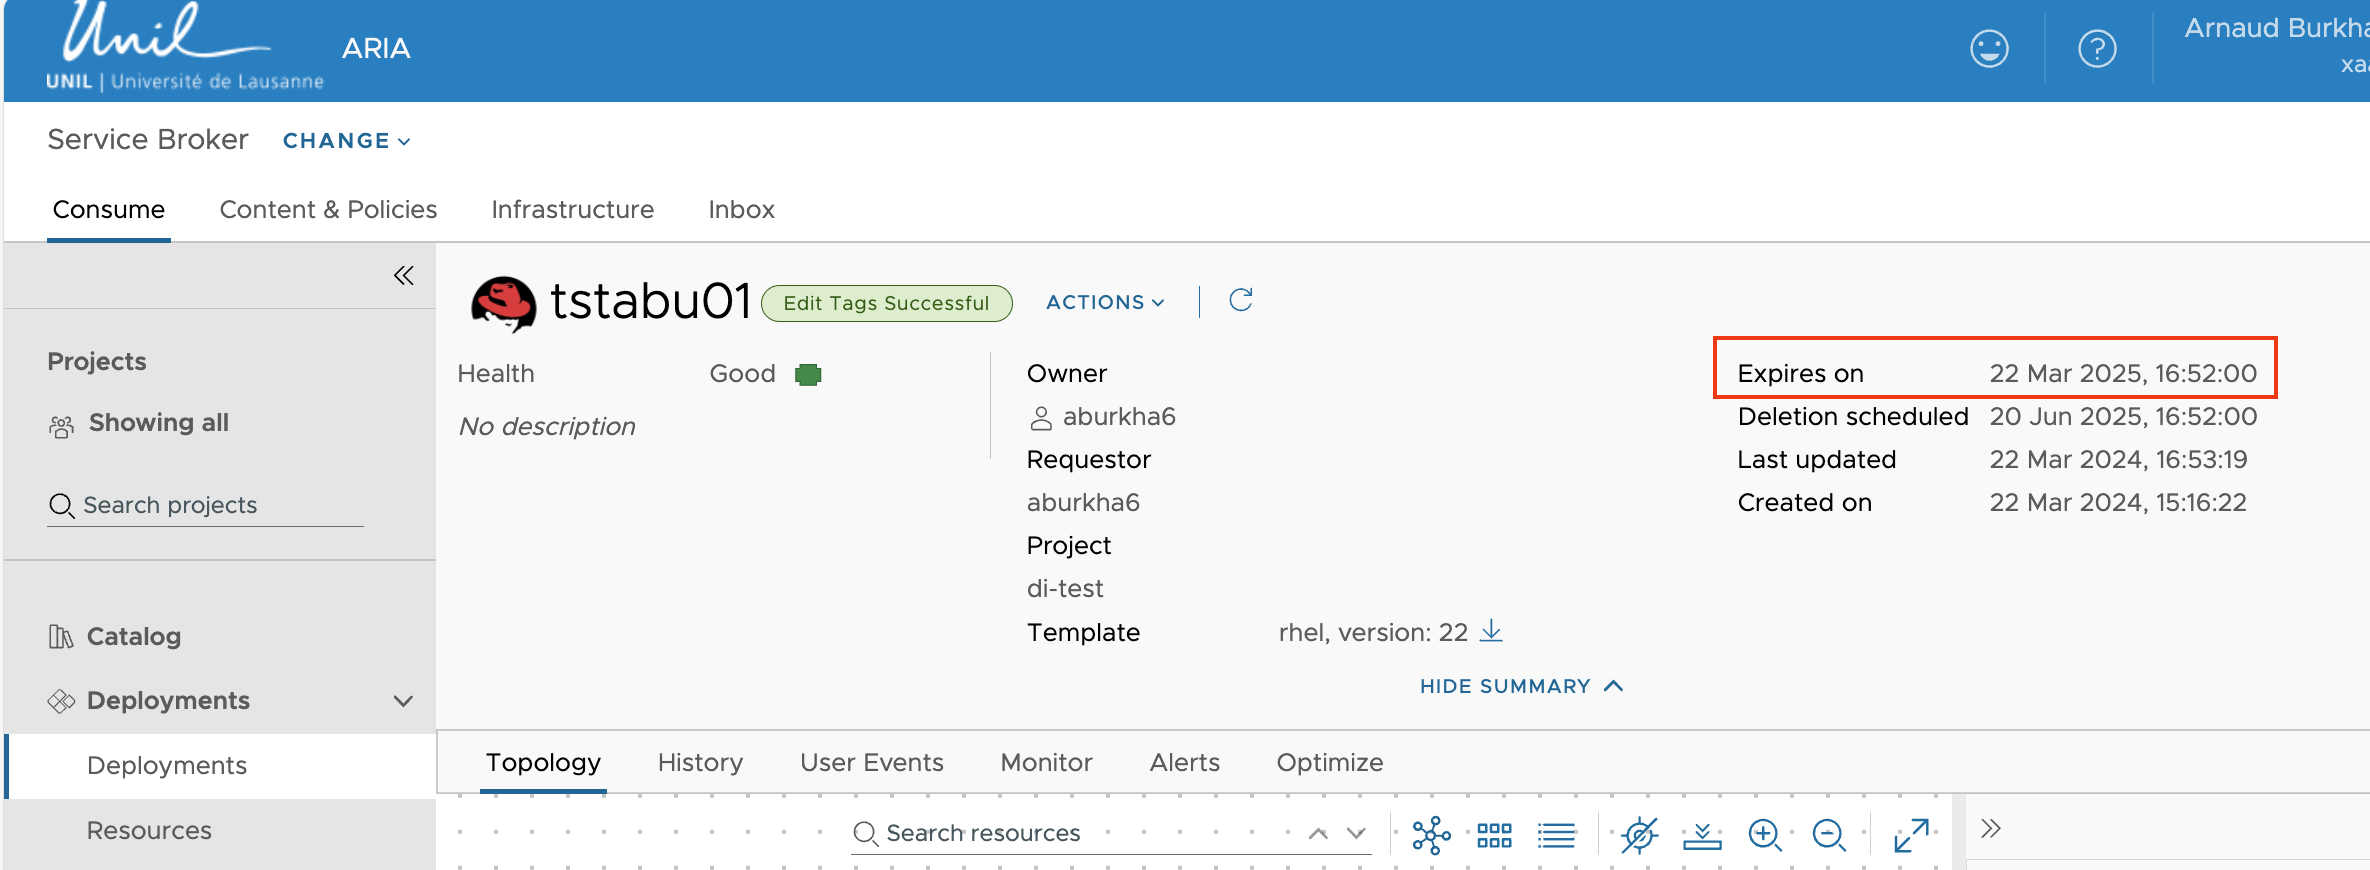This screenshot has height=870, width=2370.
Task: Toggle fullscreen topology with expand arrows
Action: [1911, 834]
